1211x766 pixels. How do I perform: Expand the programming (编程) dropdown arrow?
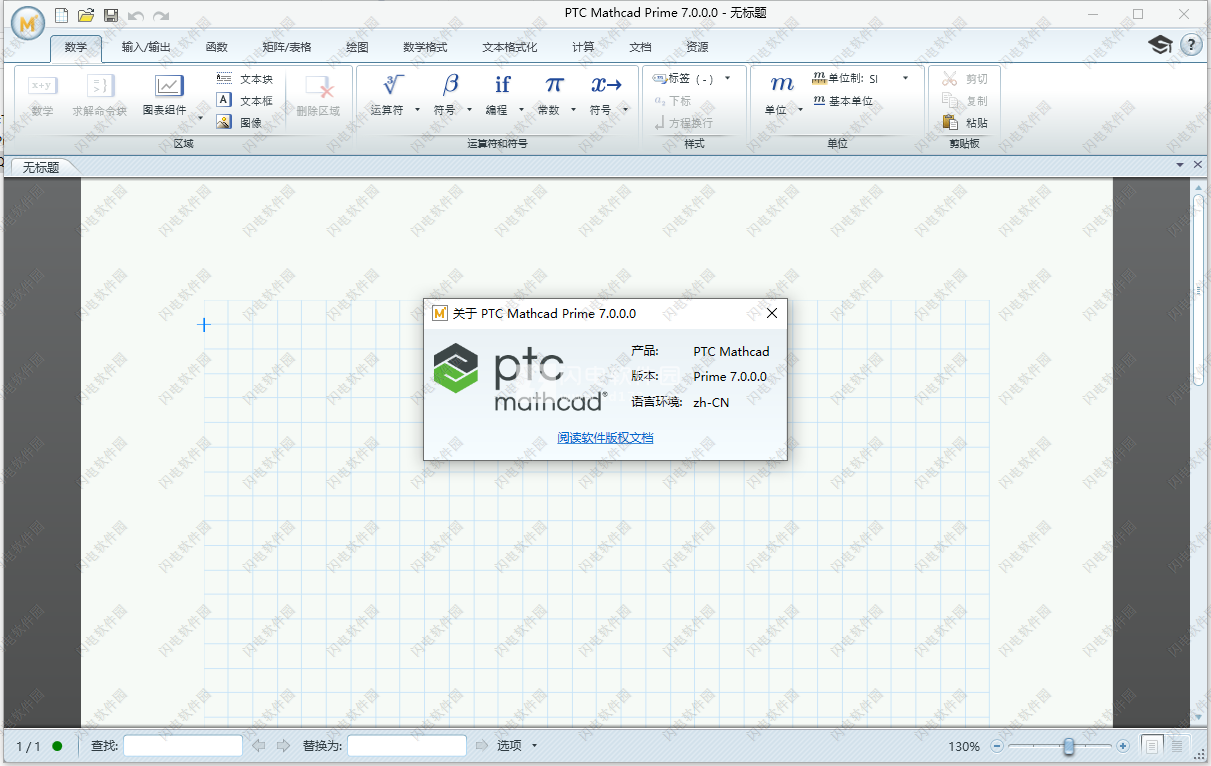click(x=521, y=110)
